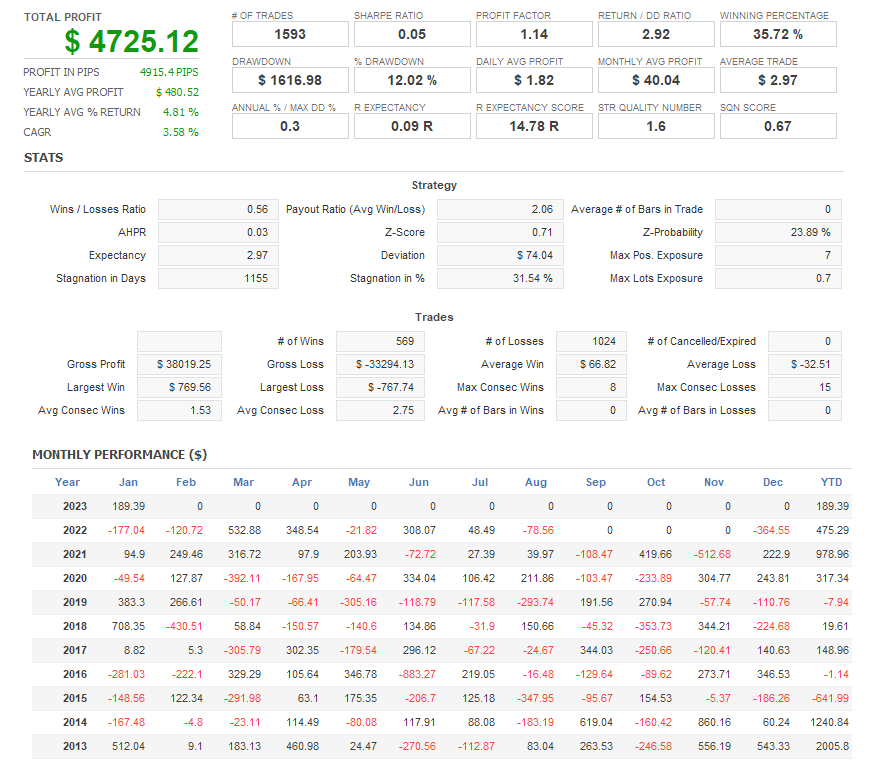The width and height of the screenshot is (881, 774).
Task: Click the Average Win field $ 66.82
Action: click(591, 365)
